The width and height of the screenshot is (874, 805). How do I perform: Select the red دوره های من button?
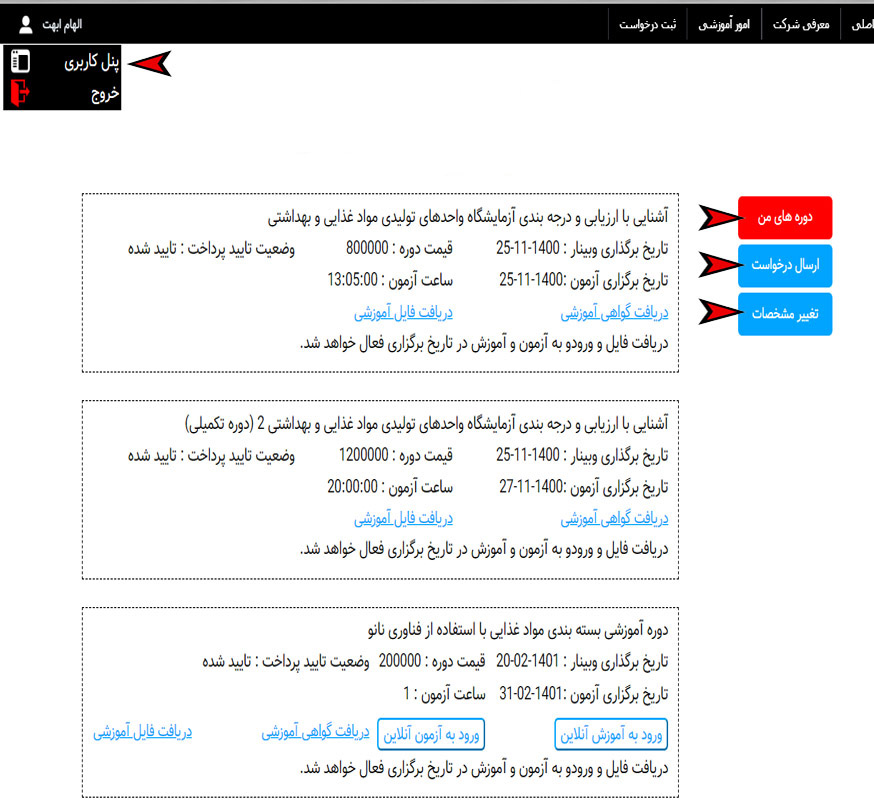(785, 217)
